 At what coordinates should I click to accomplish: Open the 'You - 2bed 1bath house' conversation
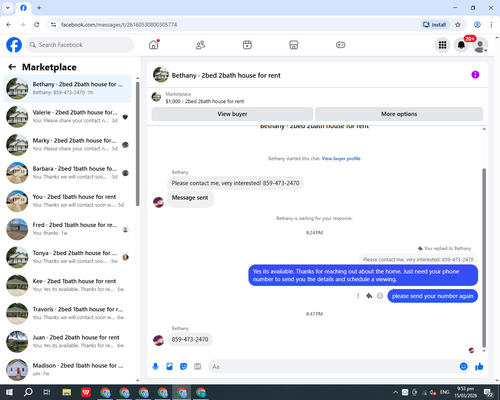[x=67, y=201]
